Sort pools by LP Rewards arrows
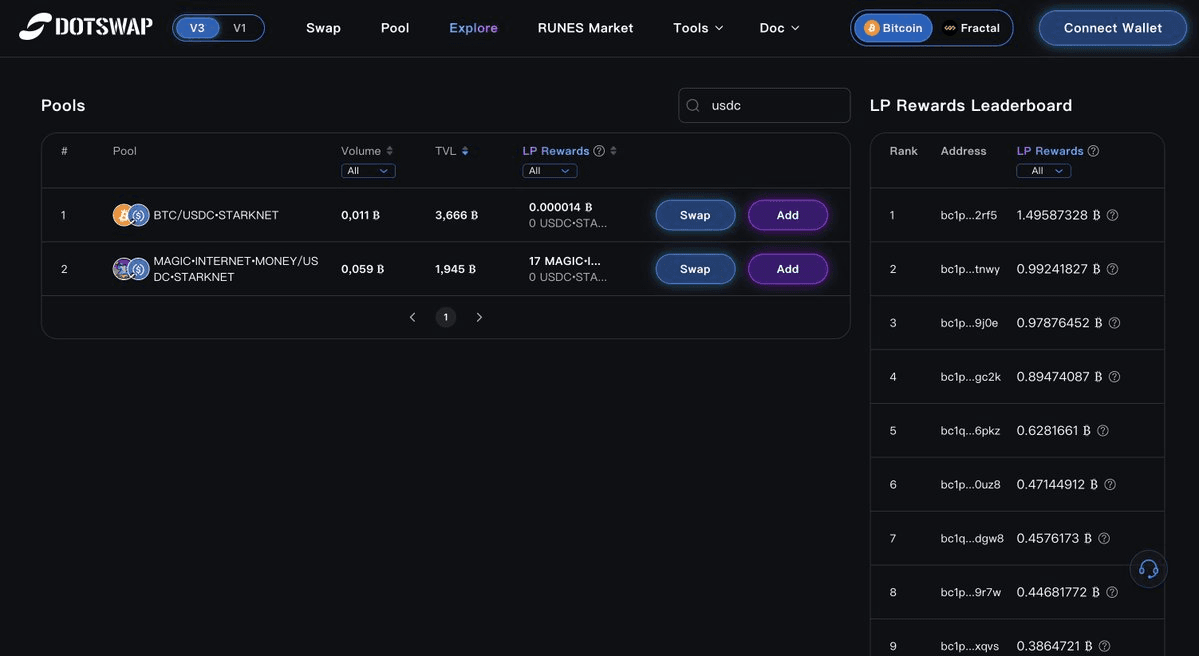Viewport: 1199px width, 656px height. (613, 151)
